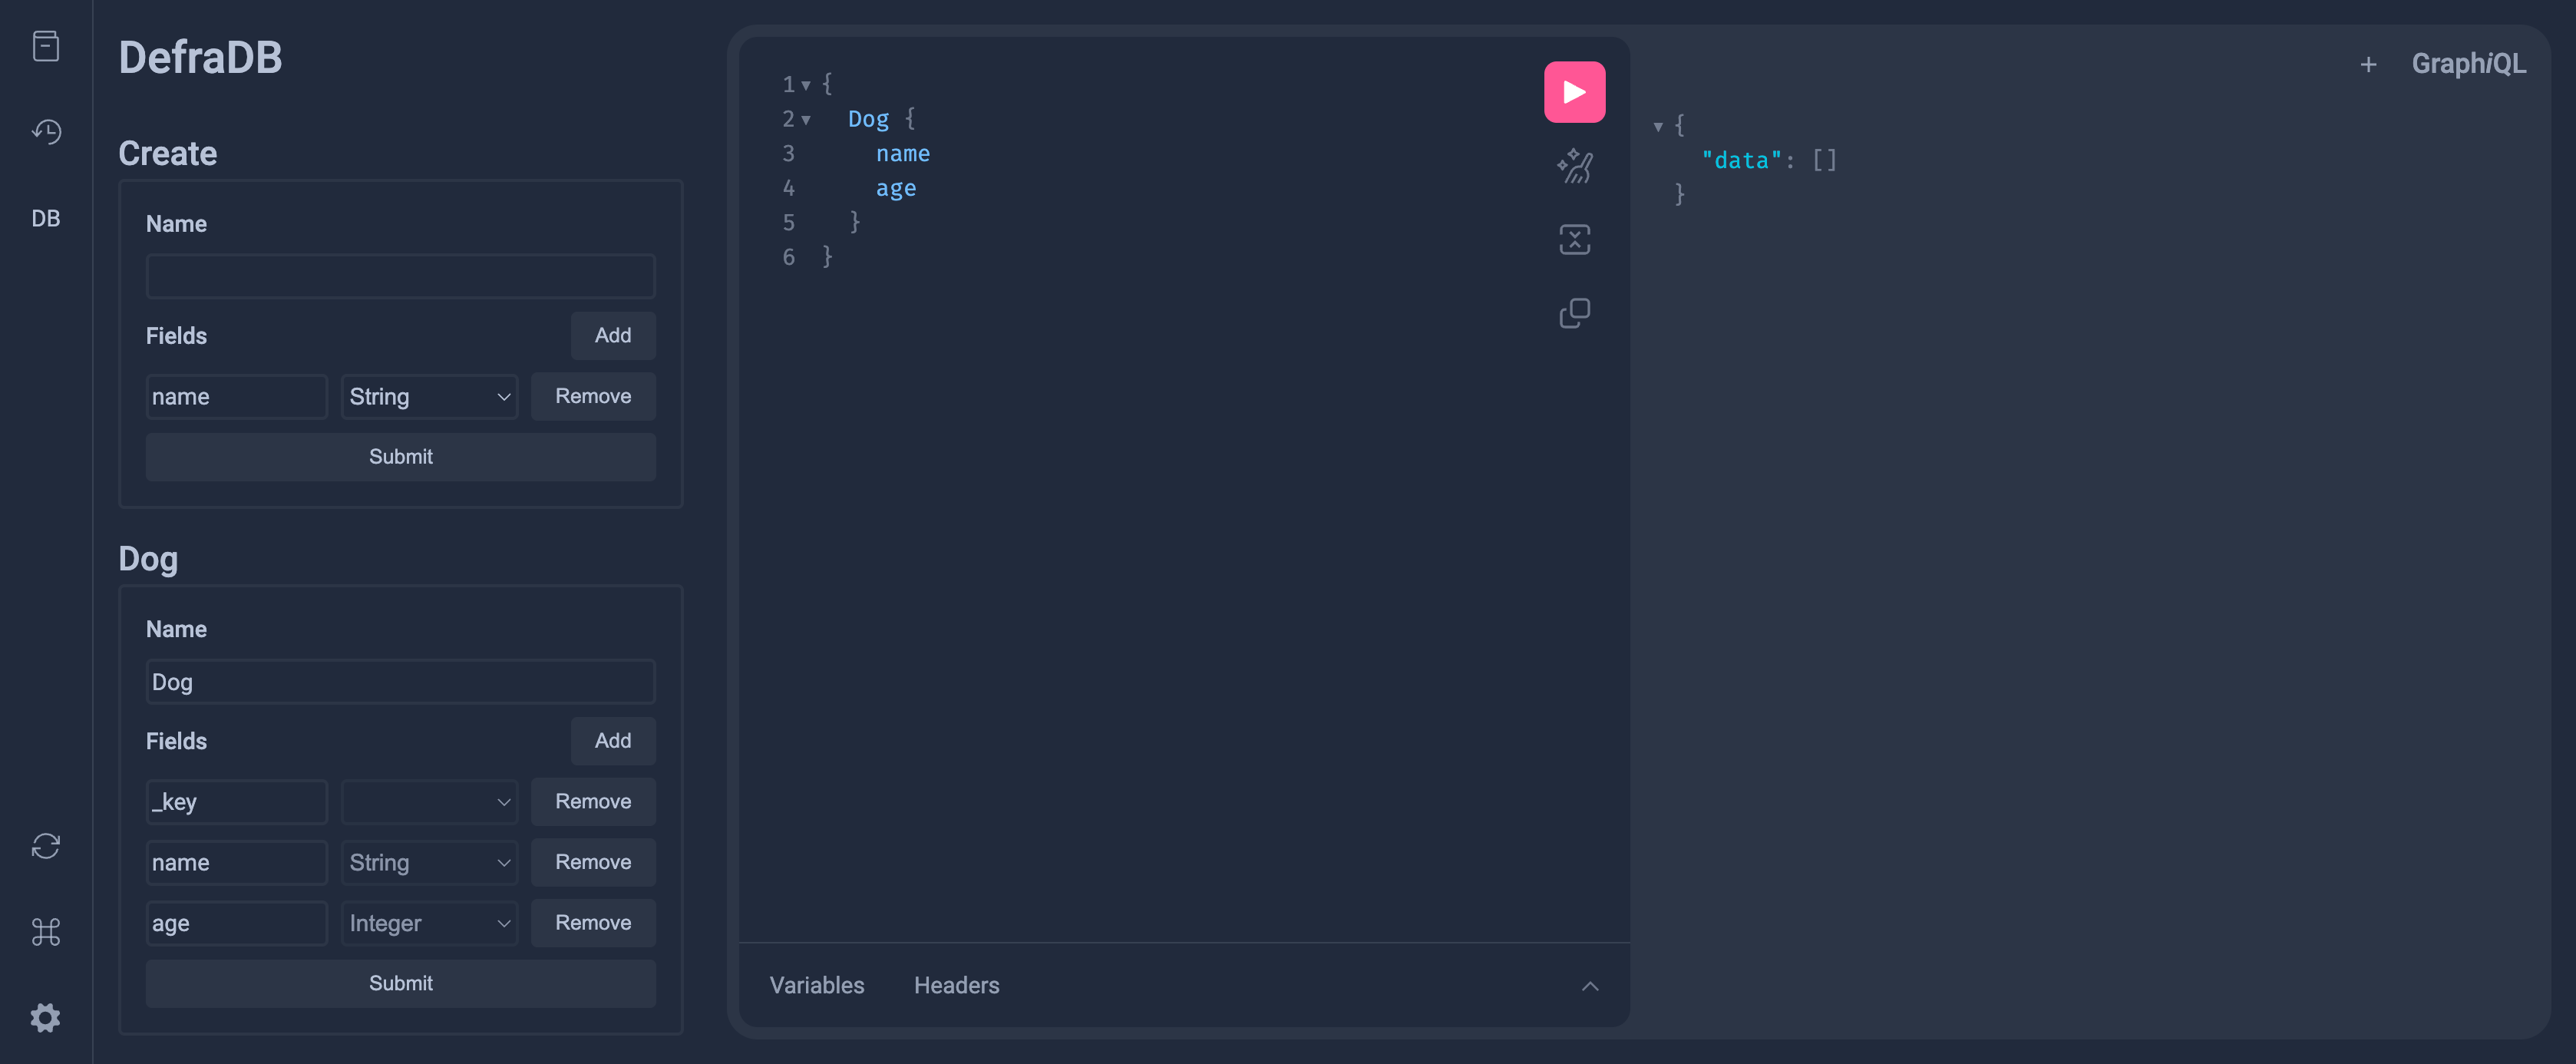Click the Dog name field input
Screen dimensions: 2576x1064
click(x=236, y=863)
